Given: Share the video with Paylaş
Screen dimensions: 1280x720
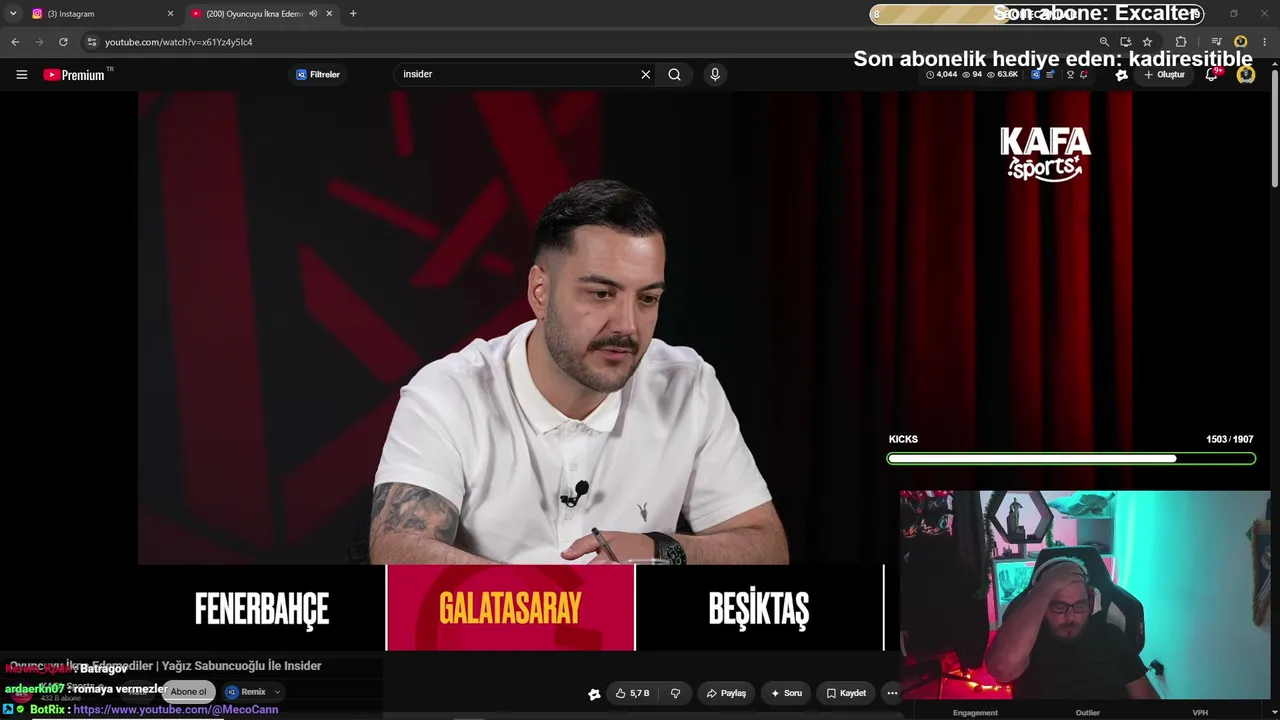Looking at the screenshot, I should pyautogui.click(x=726, y=693).
